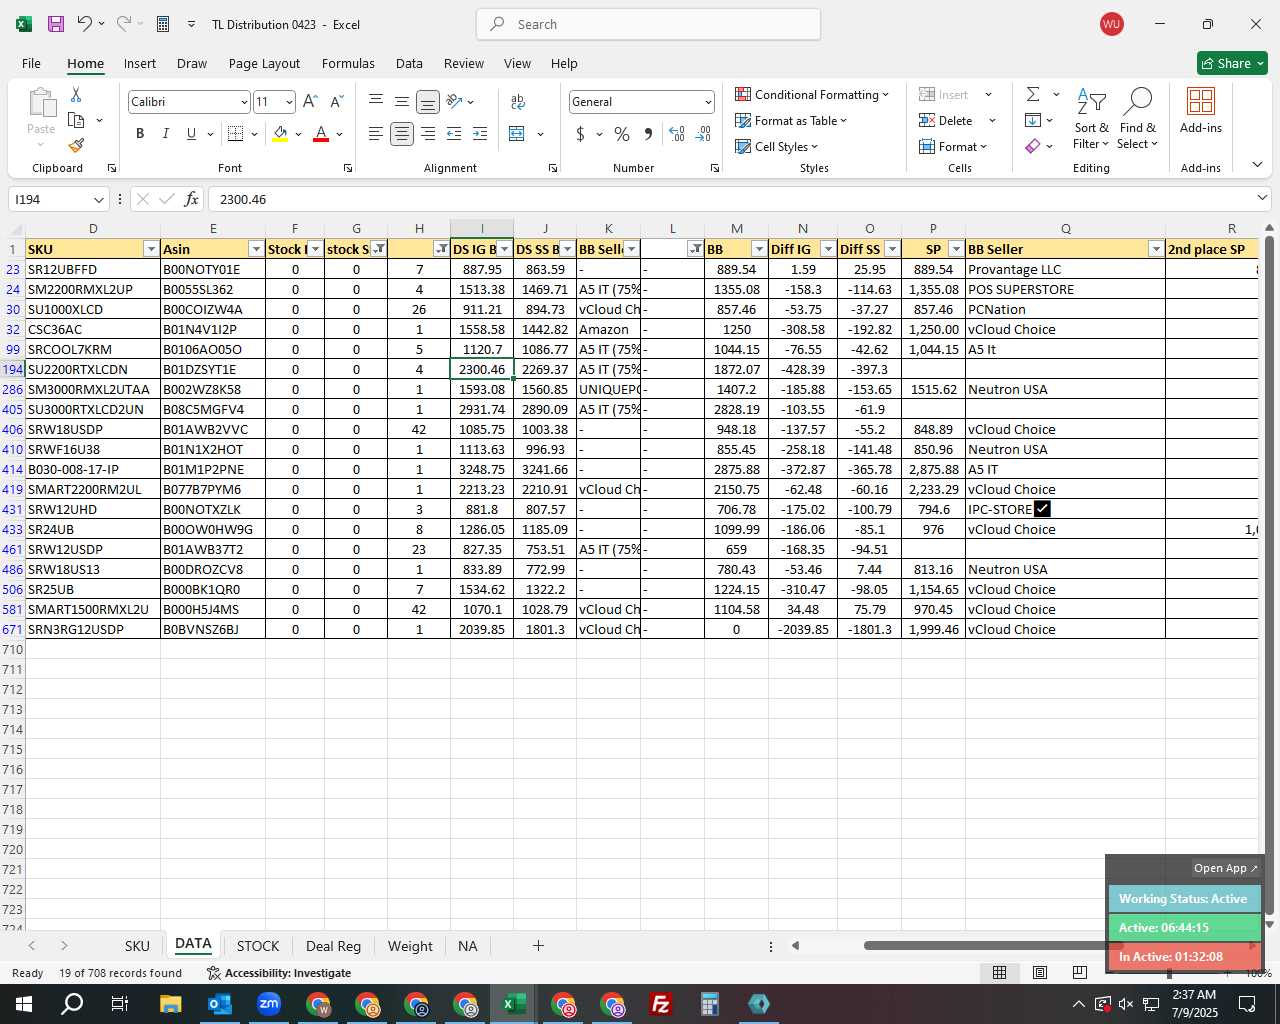Click the Align Right icon

pyautogui.click(x=428, y=133)
